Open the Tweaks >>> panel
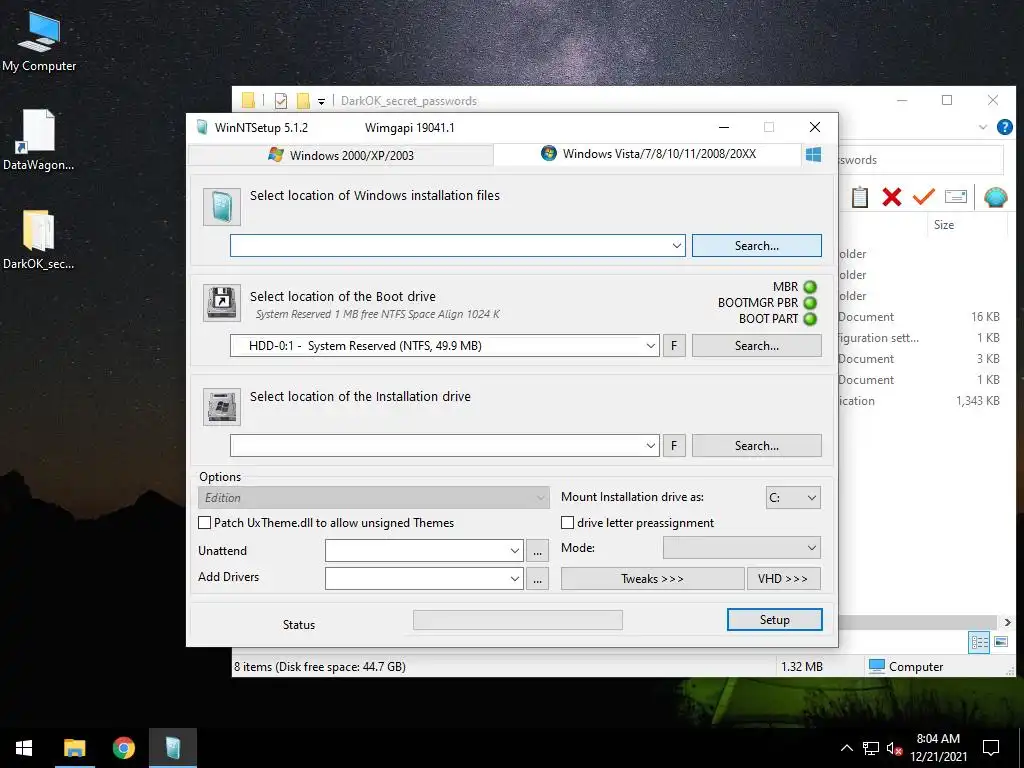1024x768 pixels. pyautogui.click(x=652, y=579)
